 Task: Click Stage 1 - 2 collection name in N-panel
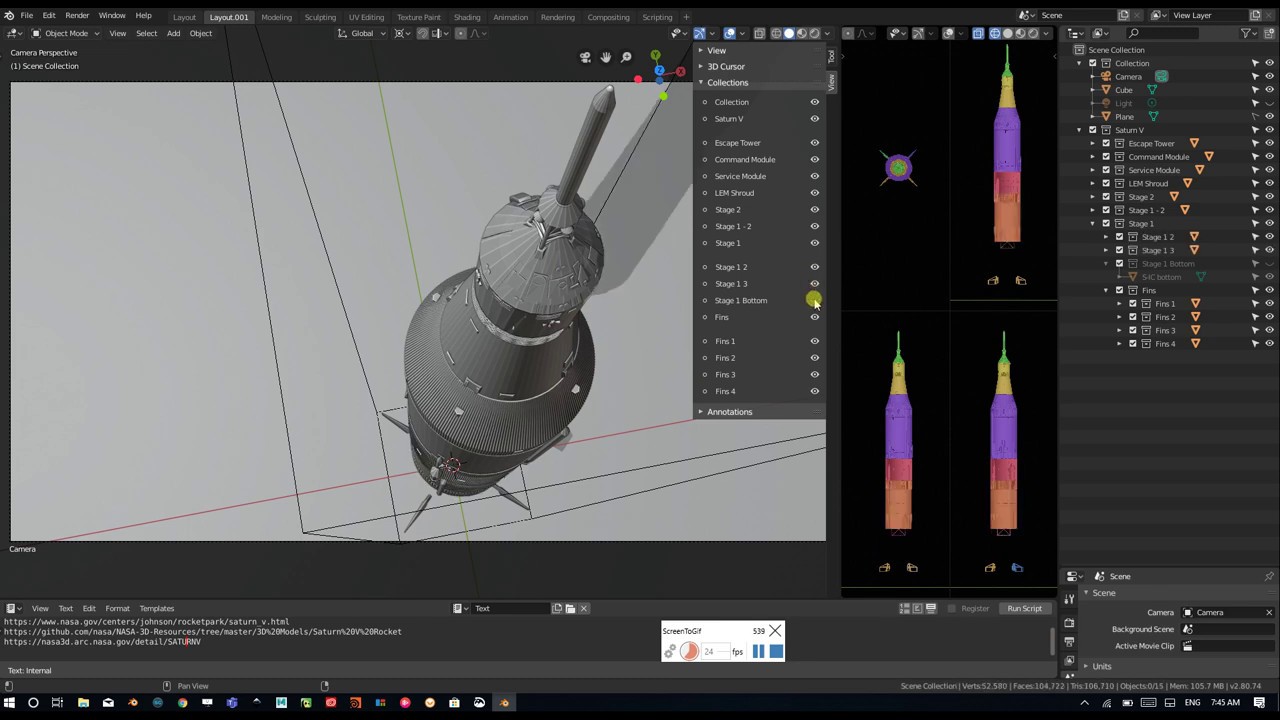733,226
